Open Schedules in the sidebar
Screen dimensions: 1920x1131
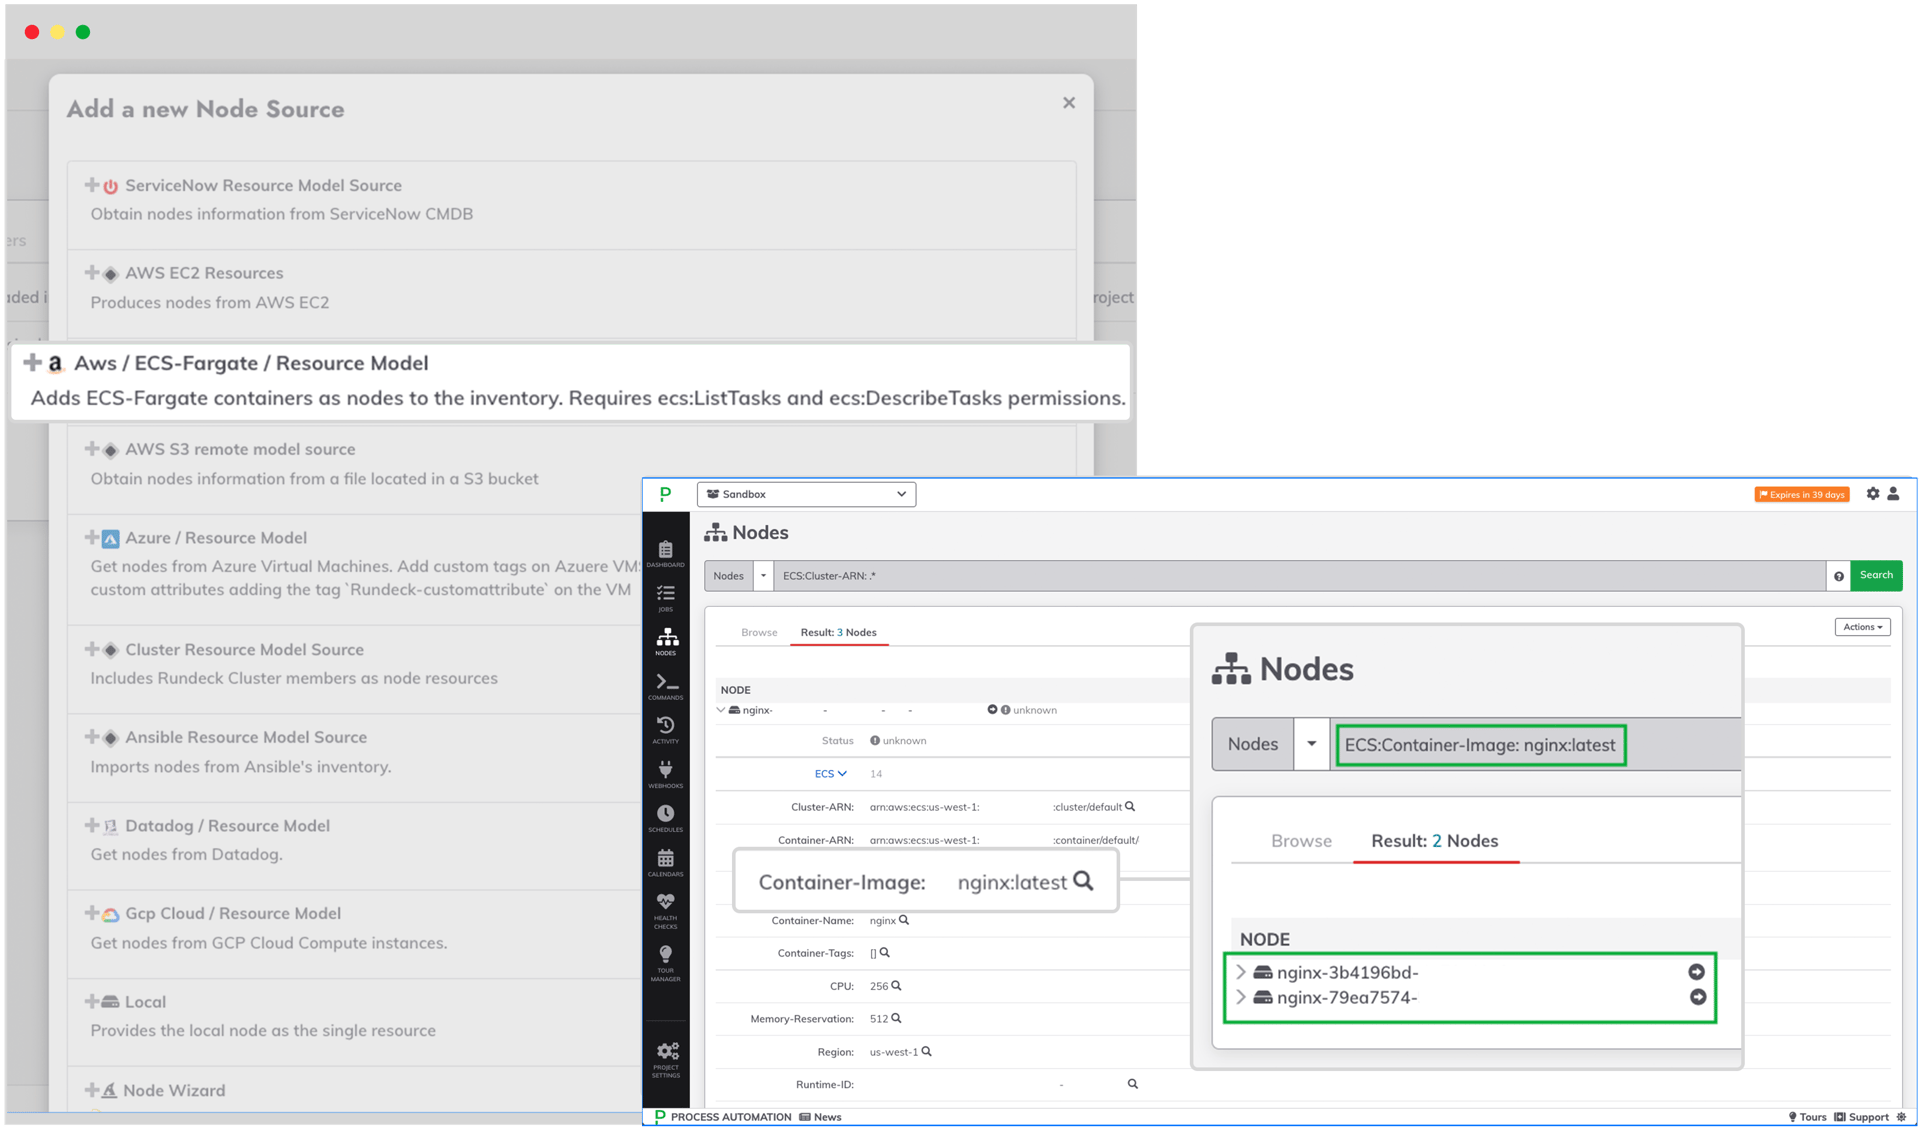coord(665,817)
